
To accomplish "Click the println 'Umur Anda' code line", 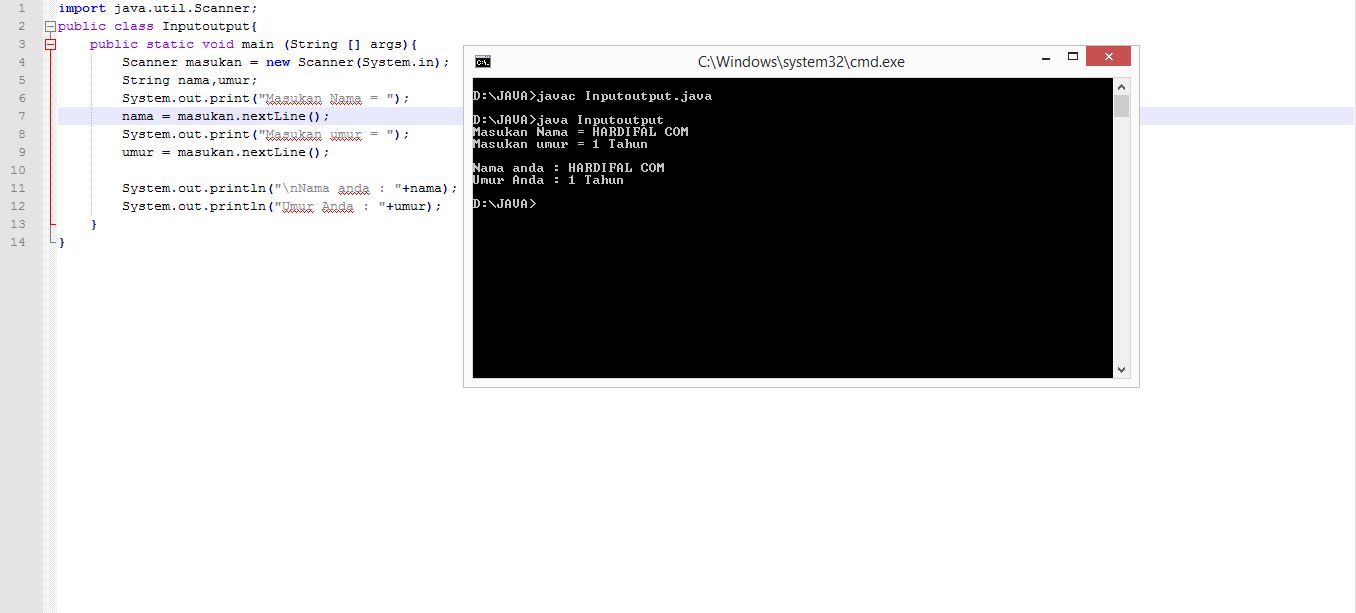I will pyautogui.click(x=282, y=206).
